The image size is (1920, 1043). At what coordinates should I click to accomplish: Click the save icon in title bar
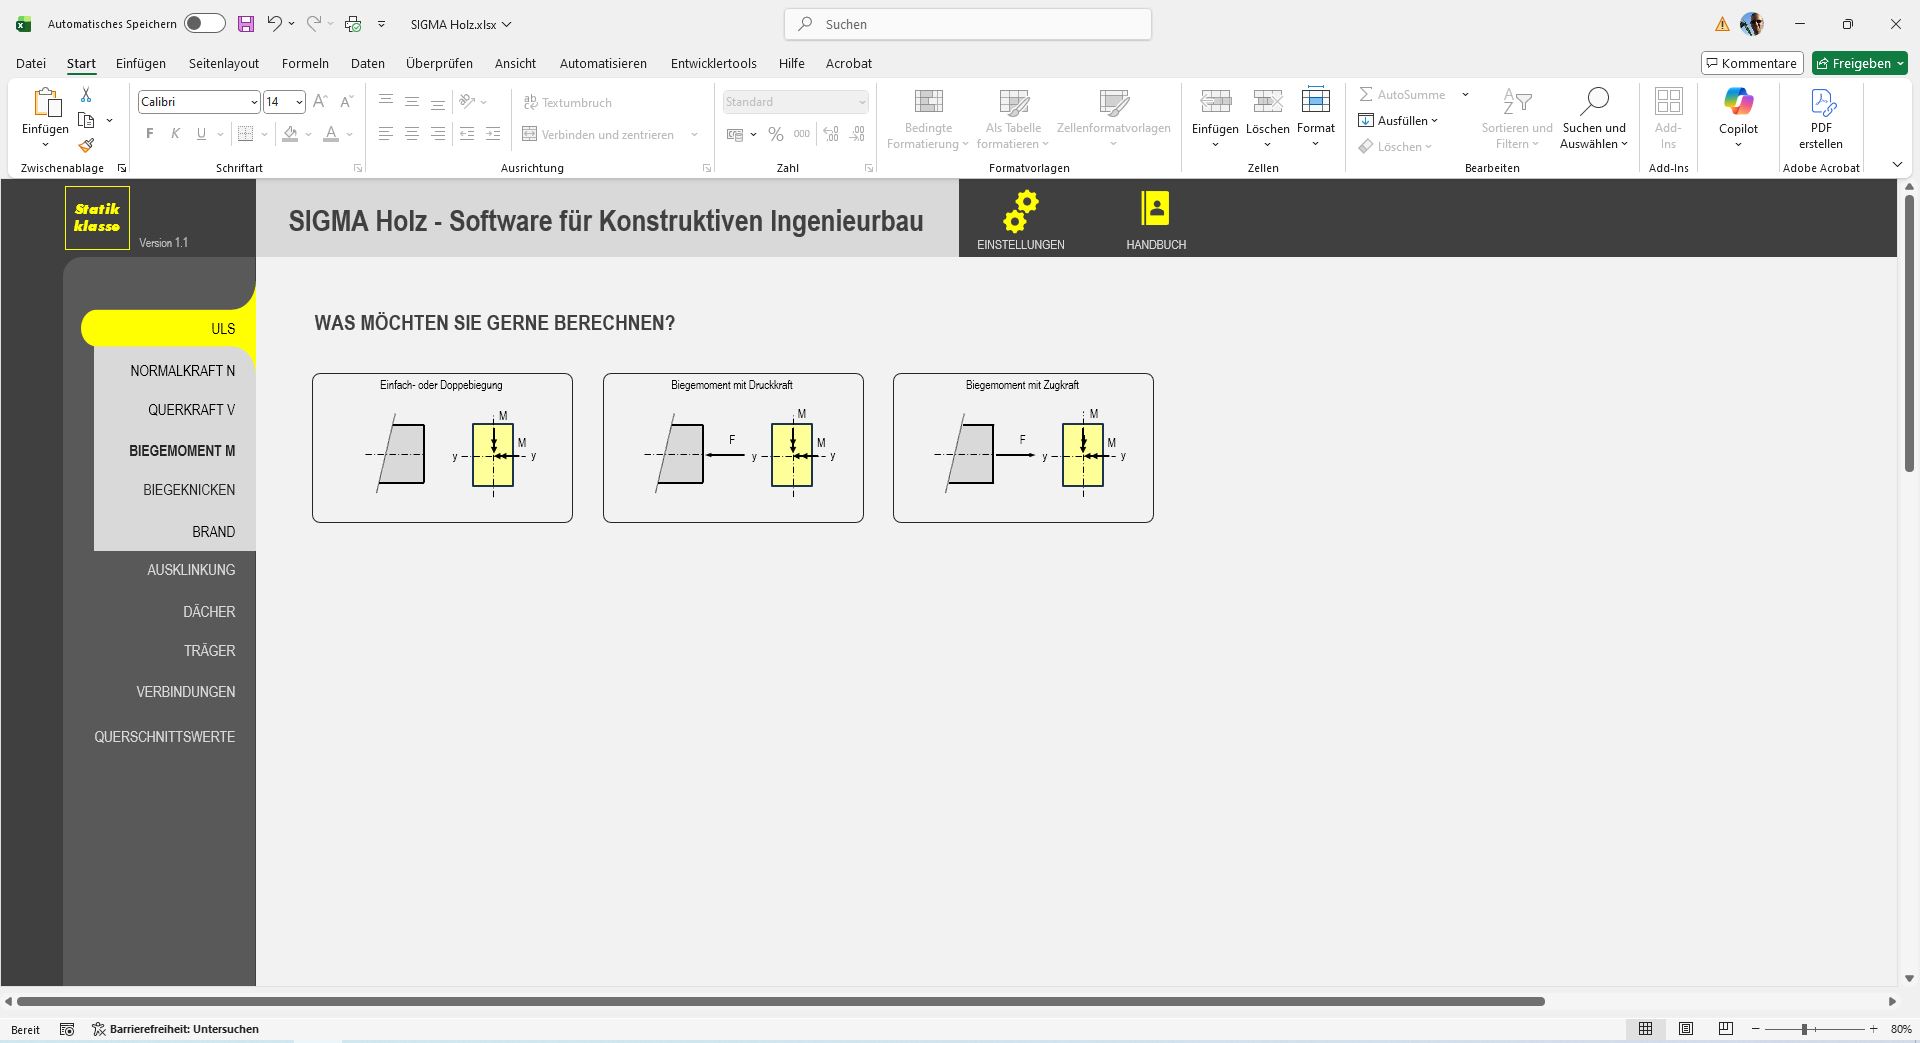245,24
